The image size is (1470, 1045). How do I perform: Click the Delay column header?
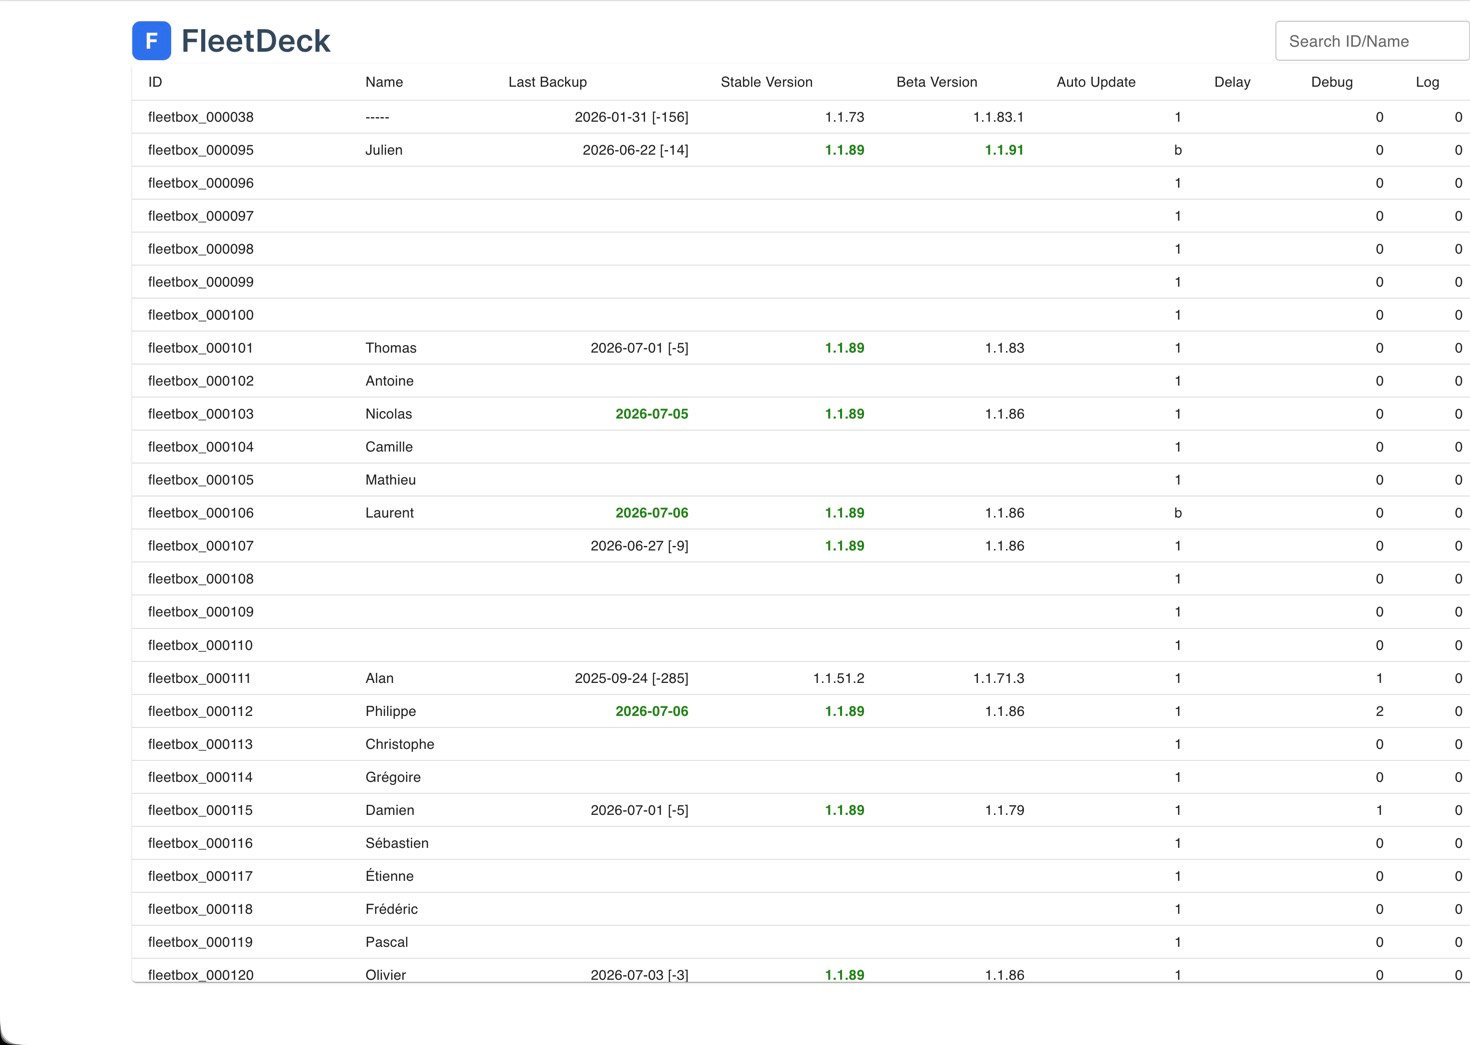[1232, 82]
